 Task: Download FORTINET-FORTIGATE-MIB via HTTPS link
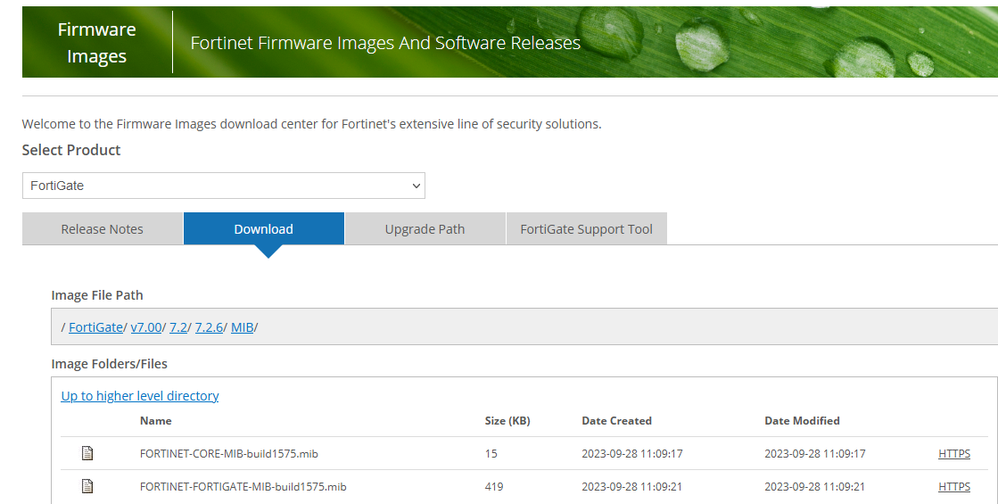tap(954, 486)
